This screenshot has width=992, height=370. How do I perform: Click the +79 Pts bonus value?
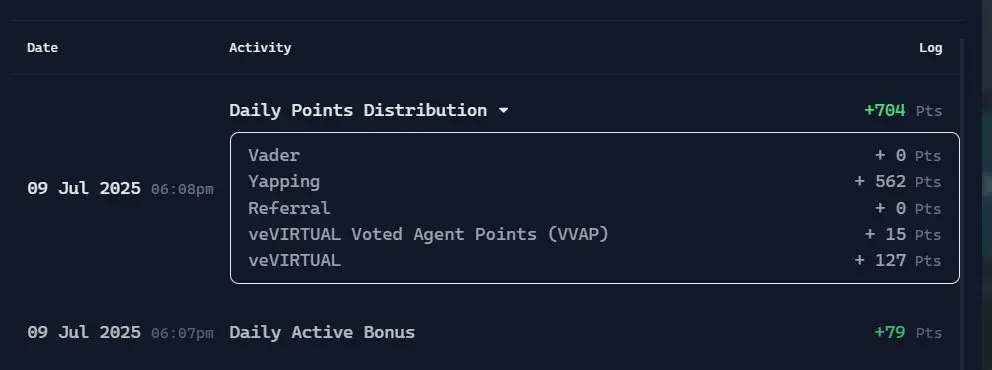tap(908, 332)
